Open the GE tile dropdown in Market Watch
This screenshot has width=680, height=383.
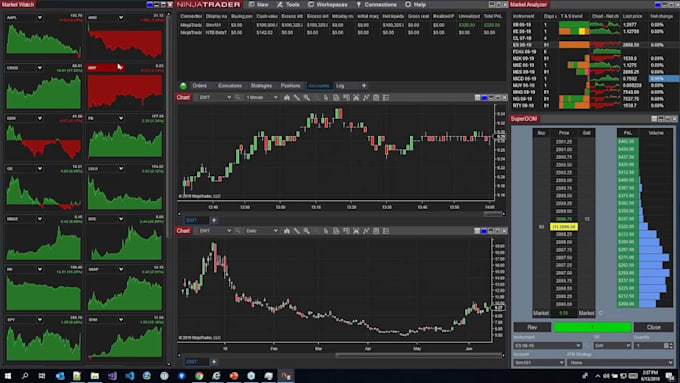(39, 169)
